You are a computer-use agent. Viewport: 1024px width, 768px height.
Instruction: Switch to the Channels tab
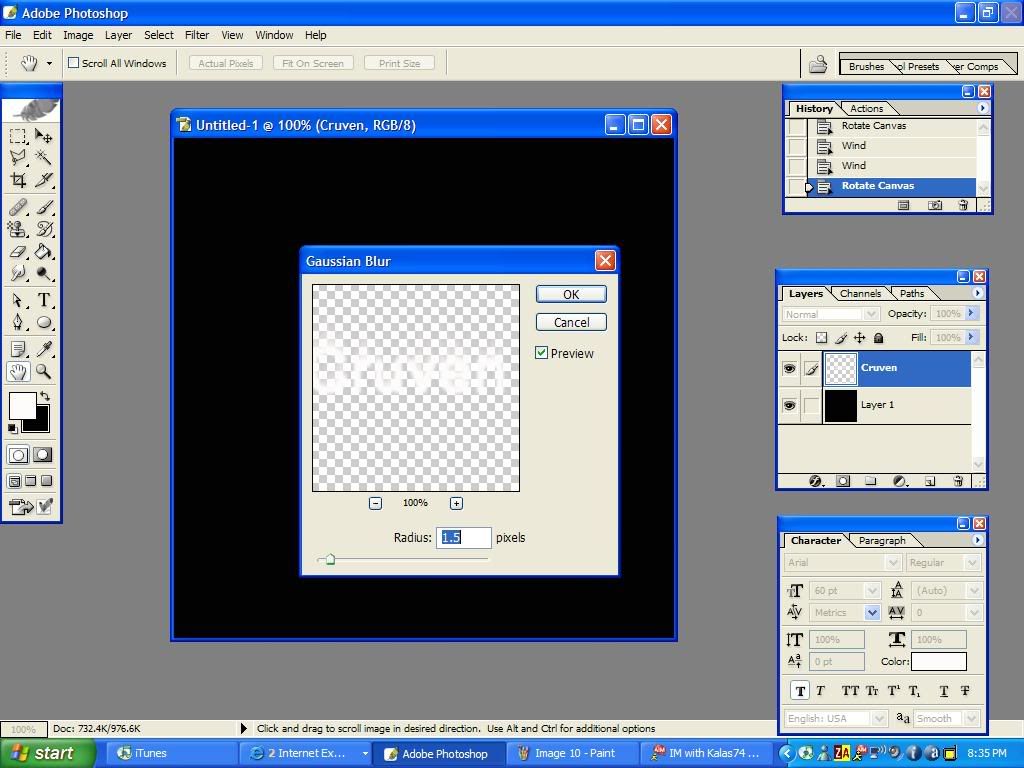point(860,293)
